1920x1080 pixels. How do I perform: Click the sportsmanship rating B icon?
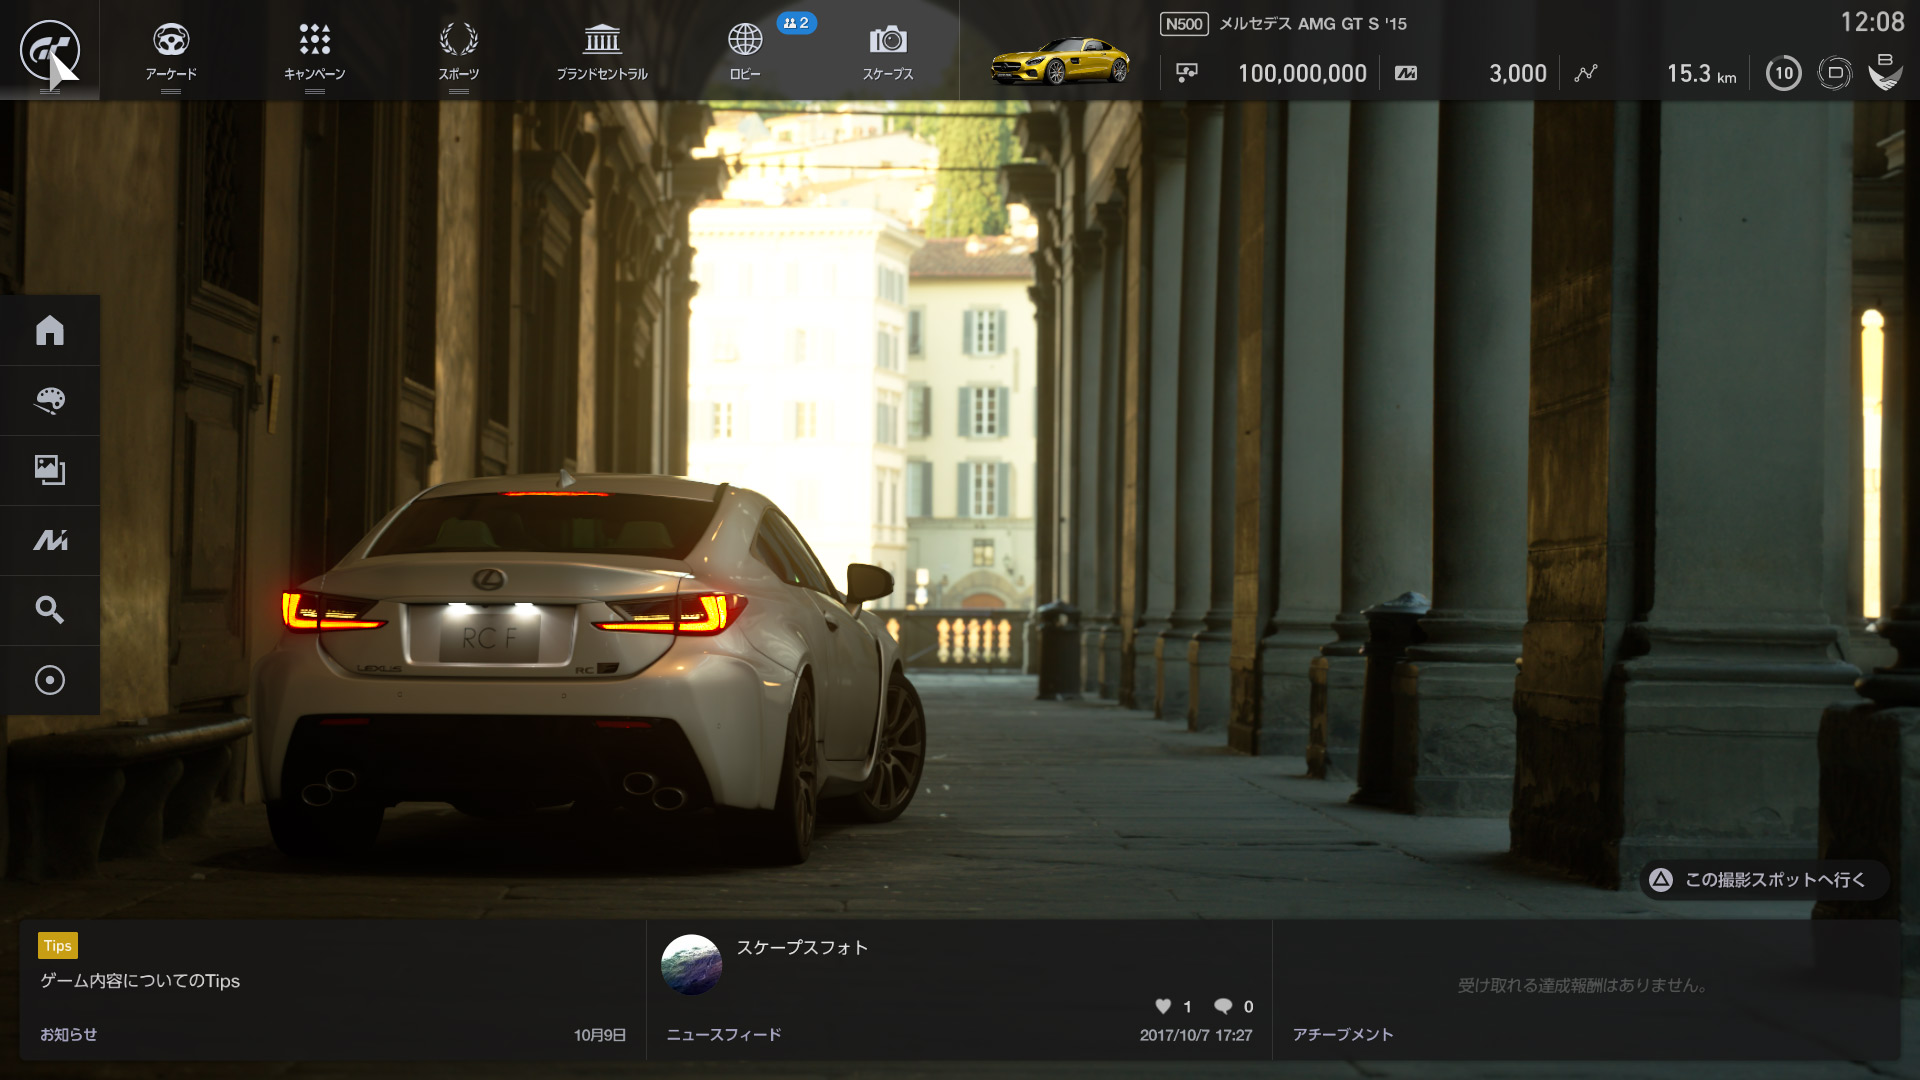(1885, 72)
